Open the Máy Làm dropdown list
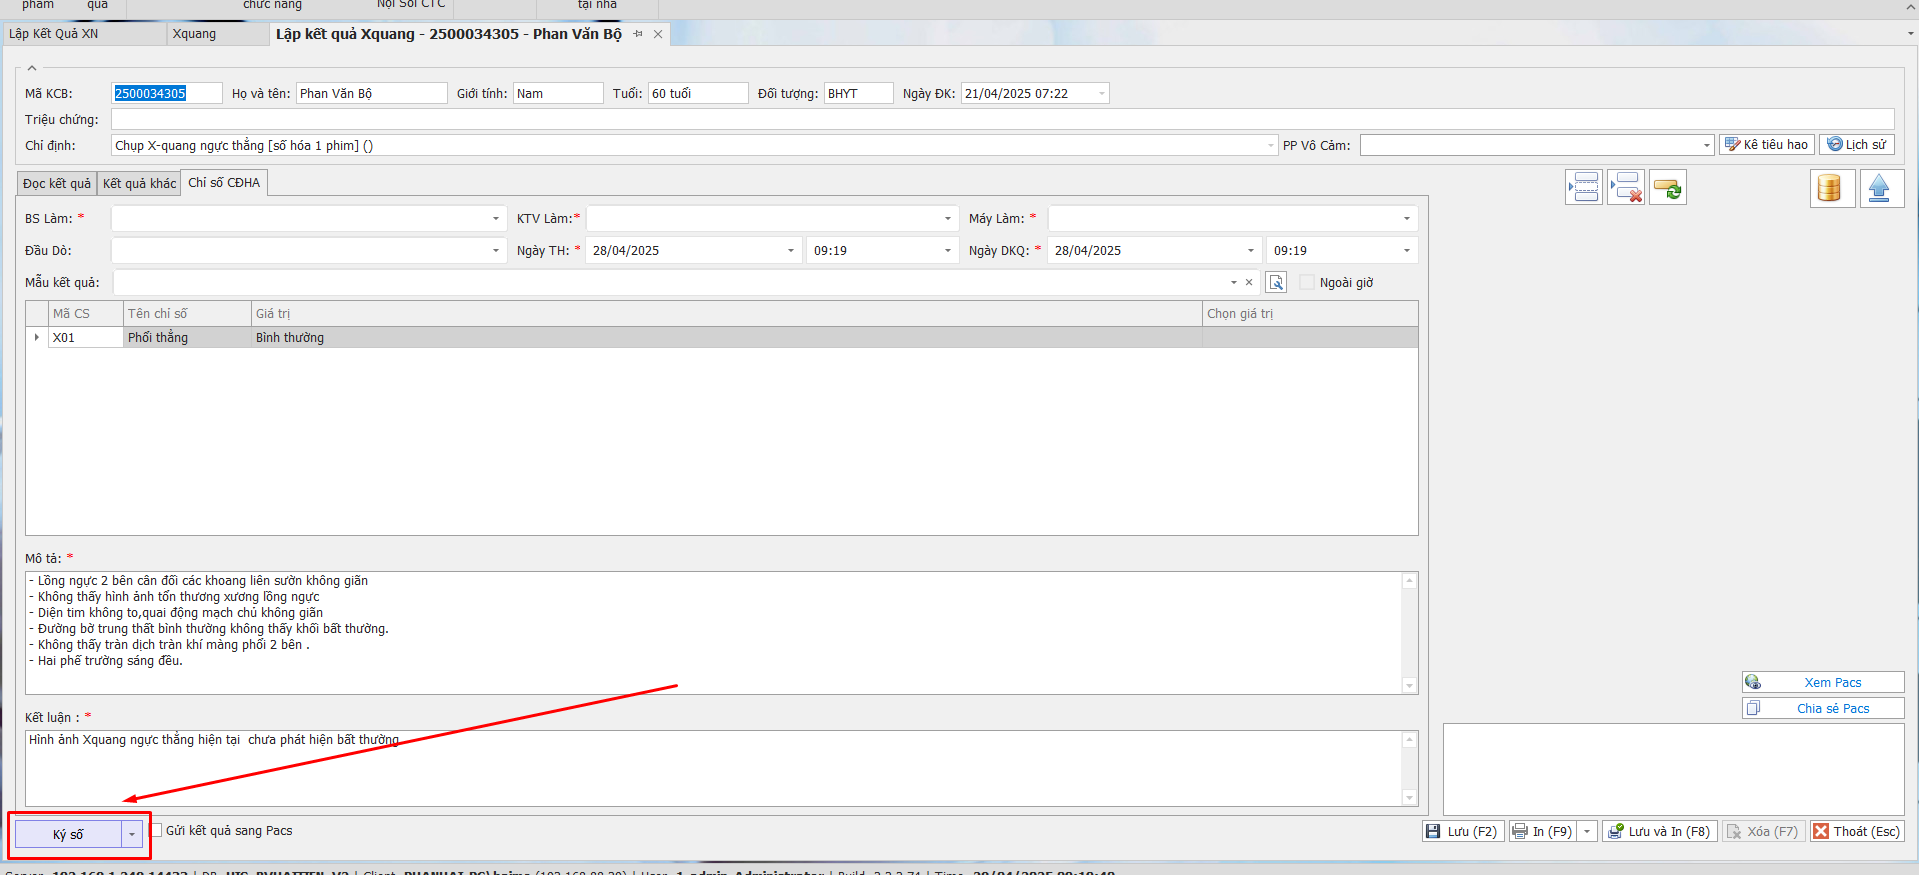Viewport: 1919px width, 875px height. point(1406,219)
